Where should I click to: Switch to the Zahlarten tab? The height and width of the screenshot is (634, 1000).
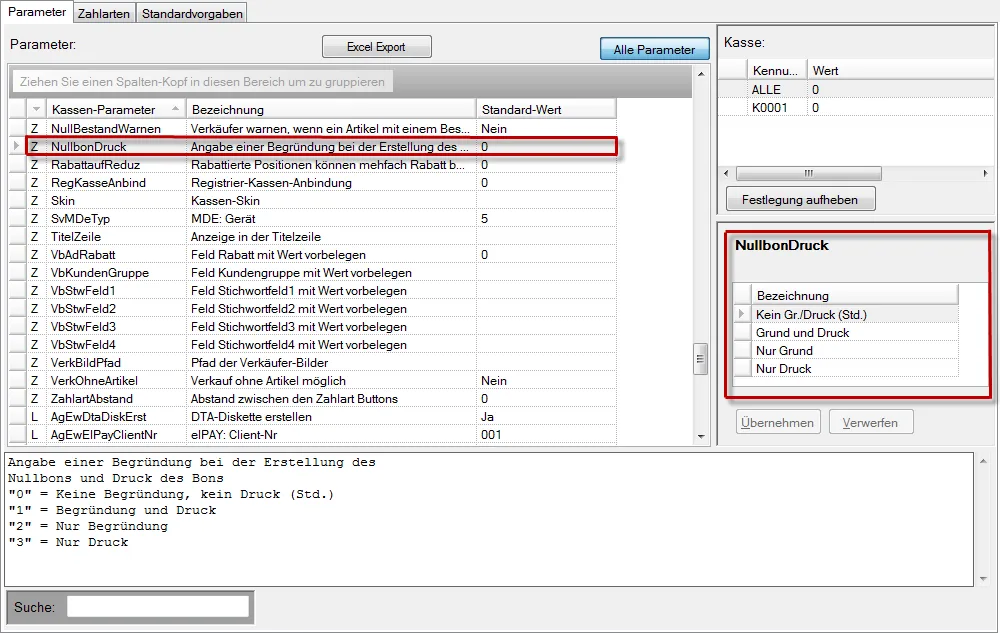tap(105, 13)
